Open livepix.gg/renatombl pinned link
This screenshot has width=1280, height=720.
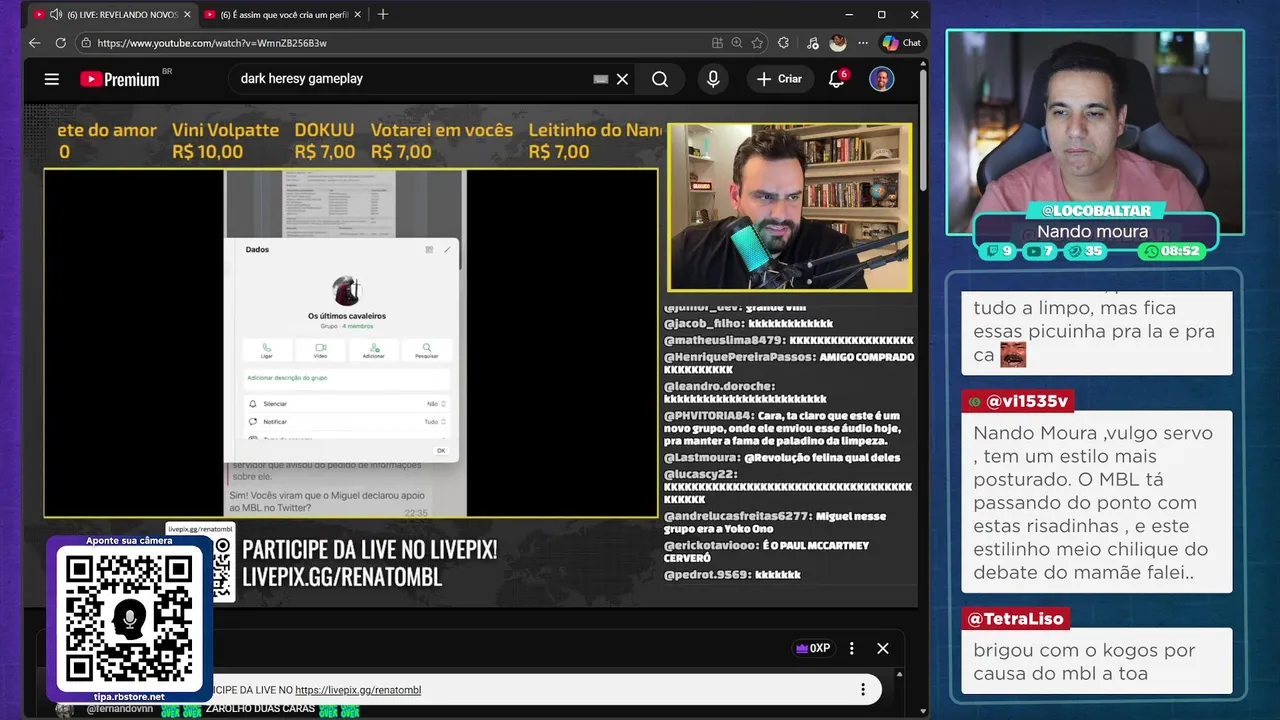(358, 690)
